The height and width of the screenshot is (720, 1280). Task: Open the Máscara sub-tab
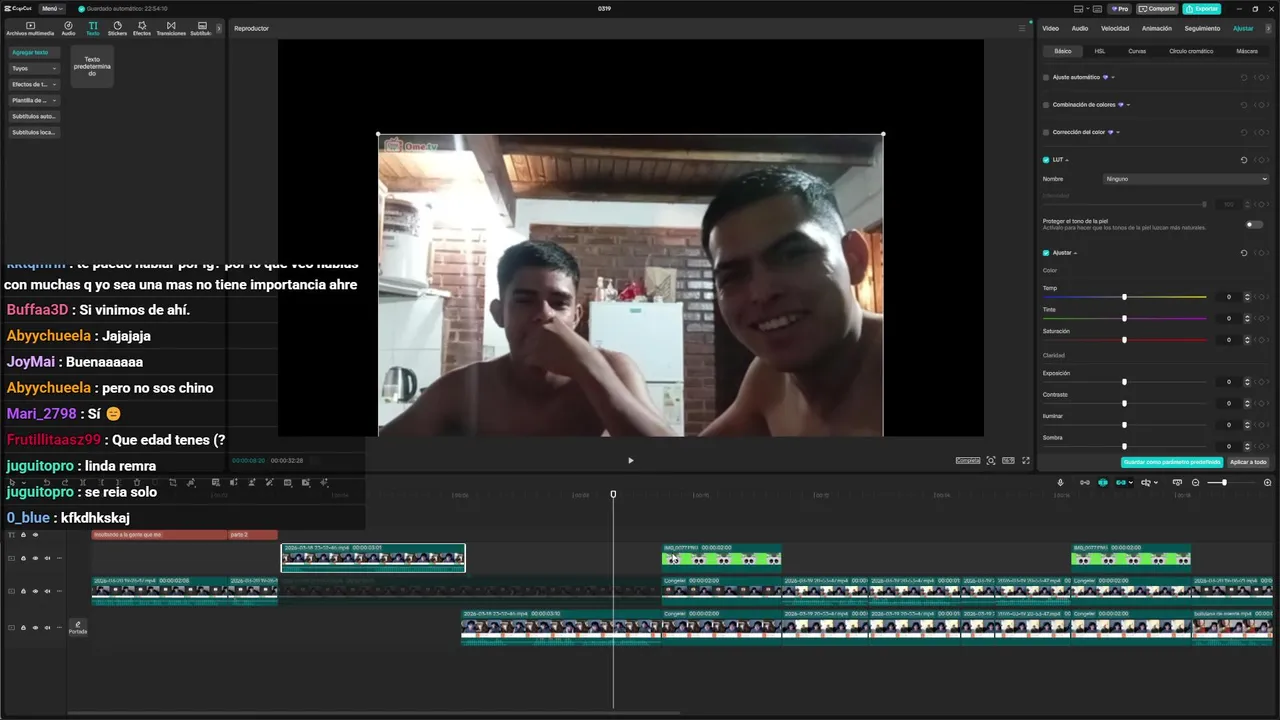(x=1247, y=51)
